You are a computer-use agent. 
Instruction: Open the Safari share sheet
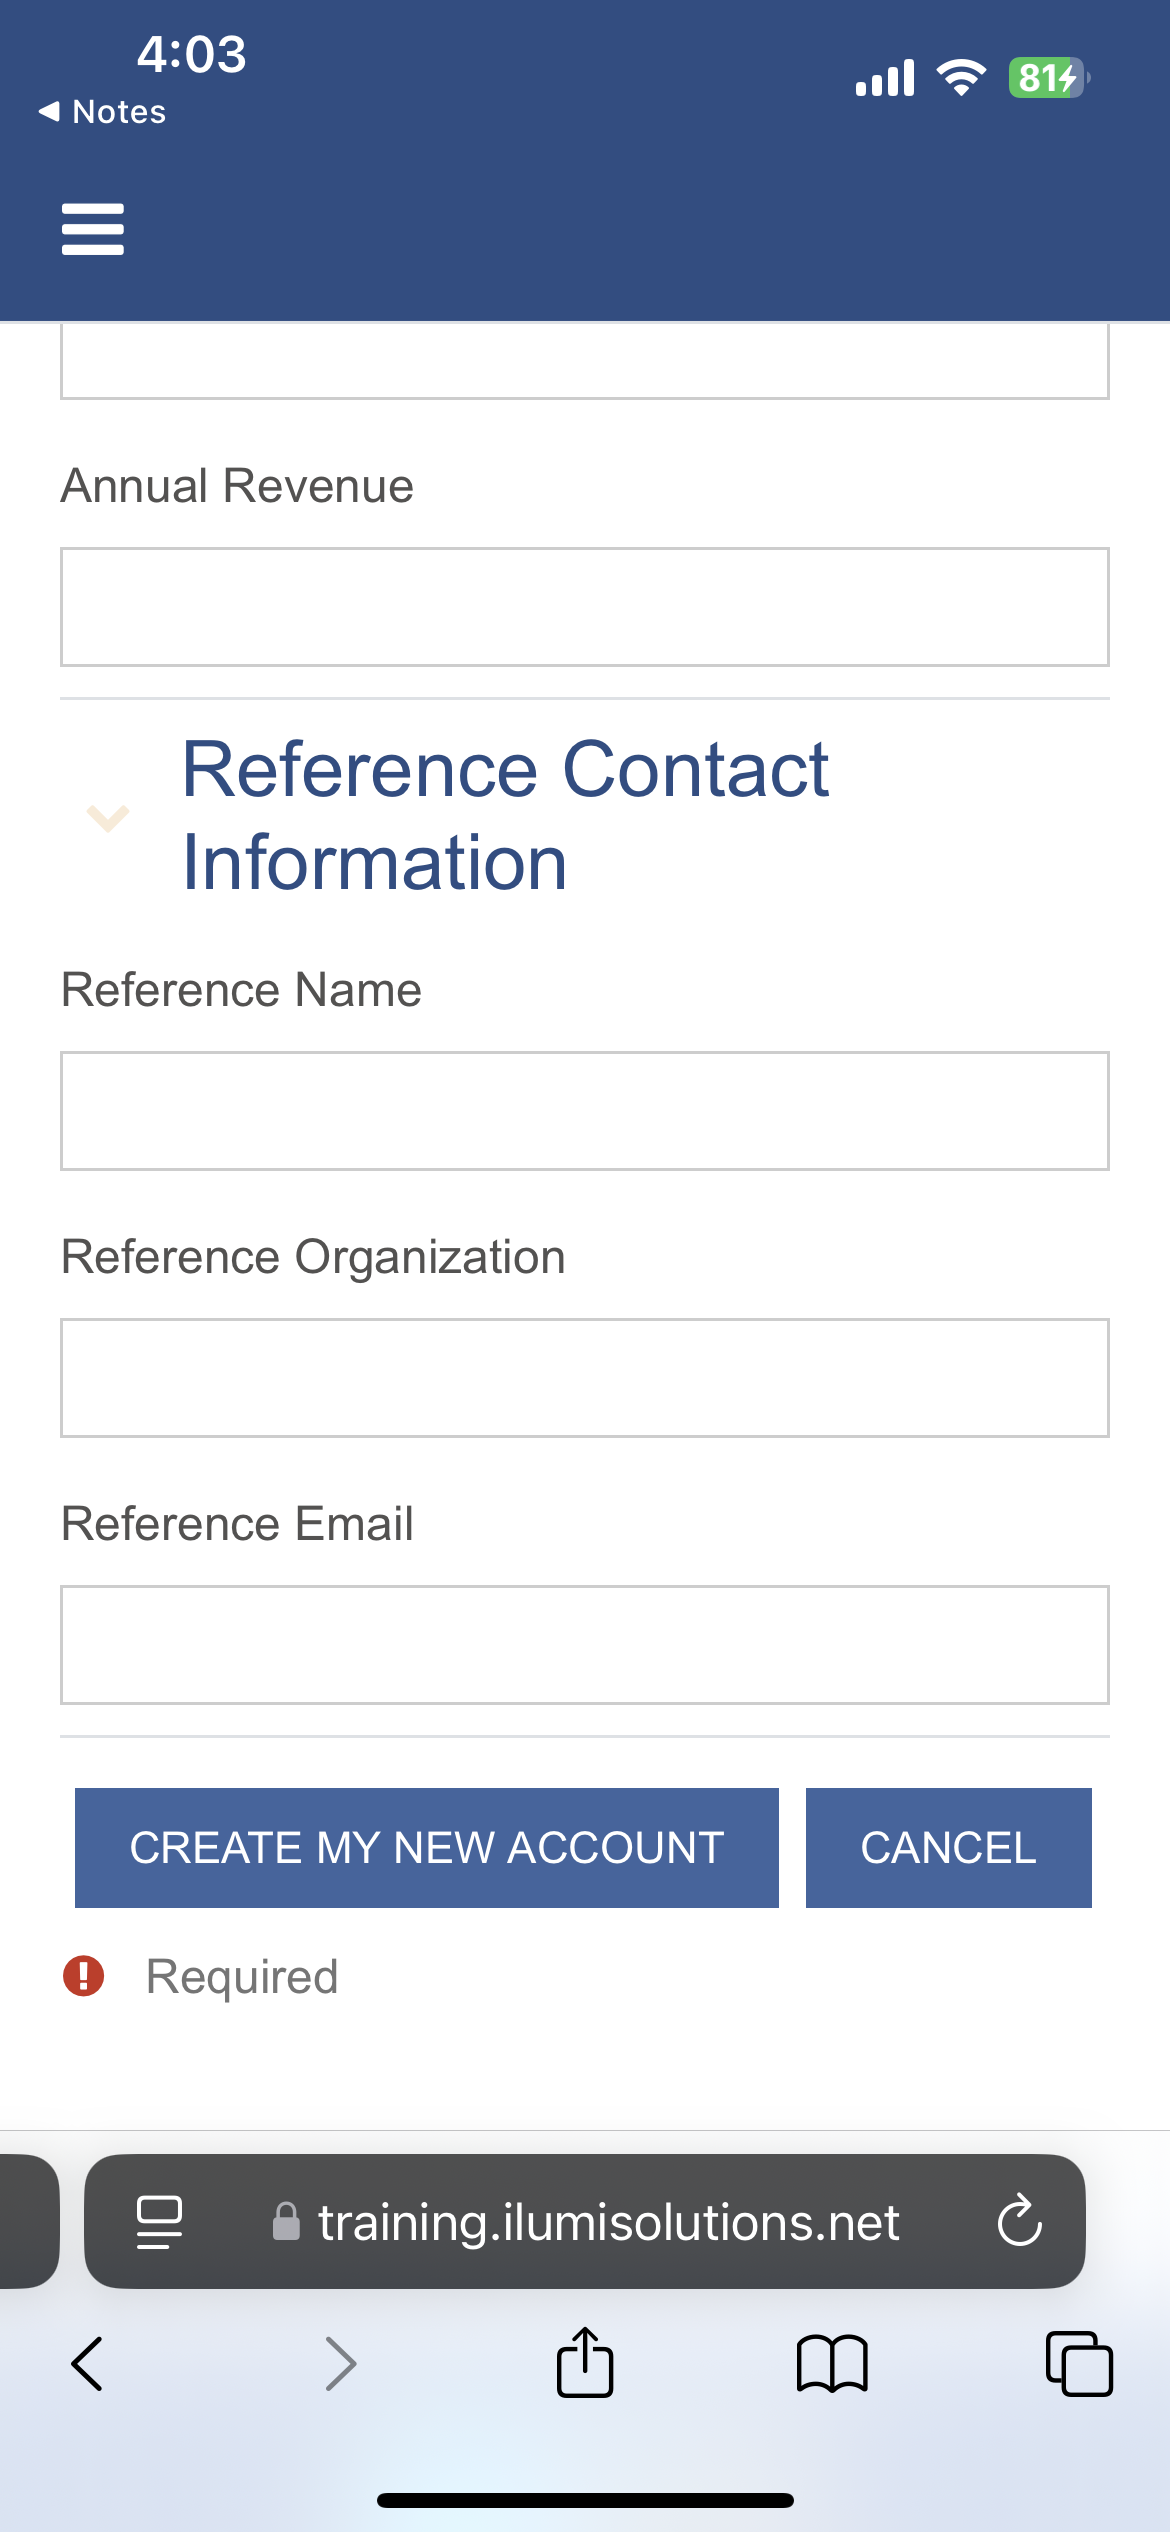(585, 2364)
